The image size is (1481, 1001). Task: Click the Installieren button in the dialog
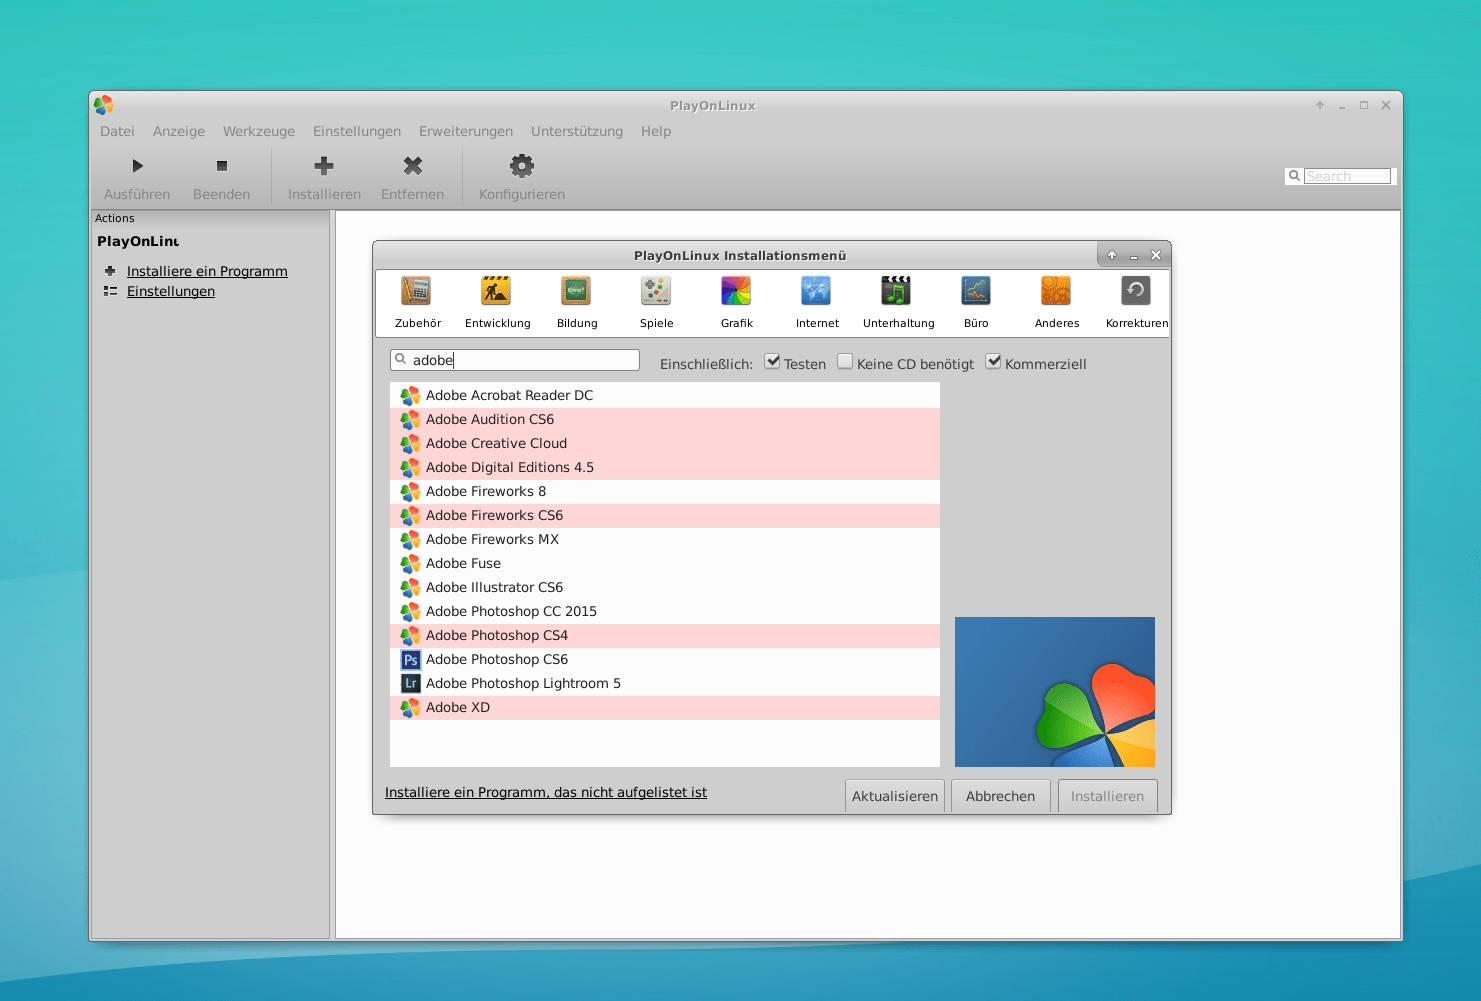point(1107,796)
